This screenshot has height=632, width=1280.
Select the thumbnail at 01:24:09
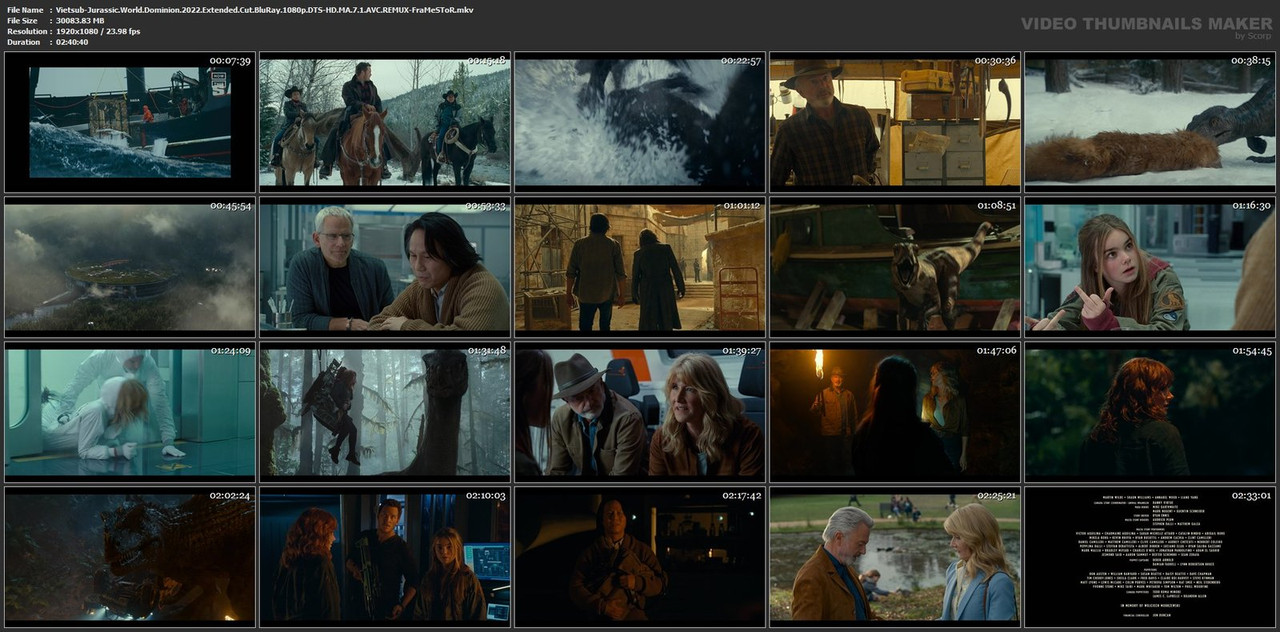[x=130, y=411]
